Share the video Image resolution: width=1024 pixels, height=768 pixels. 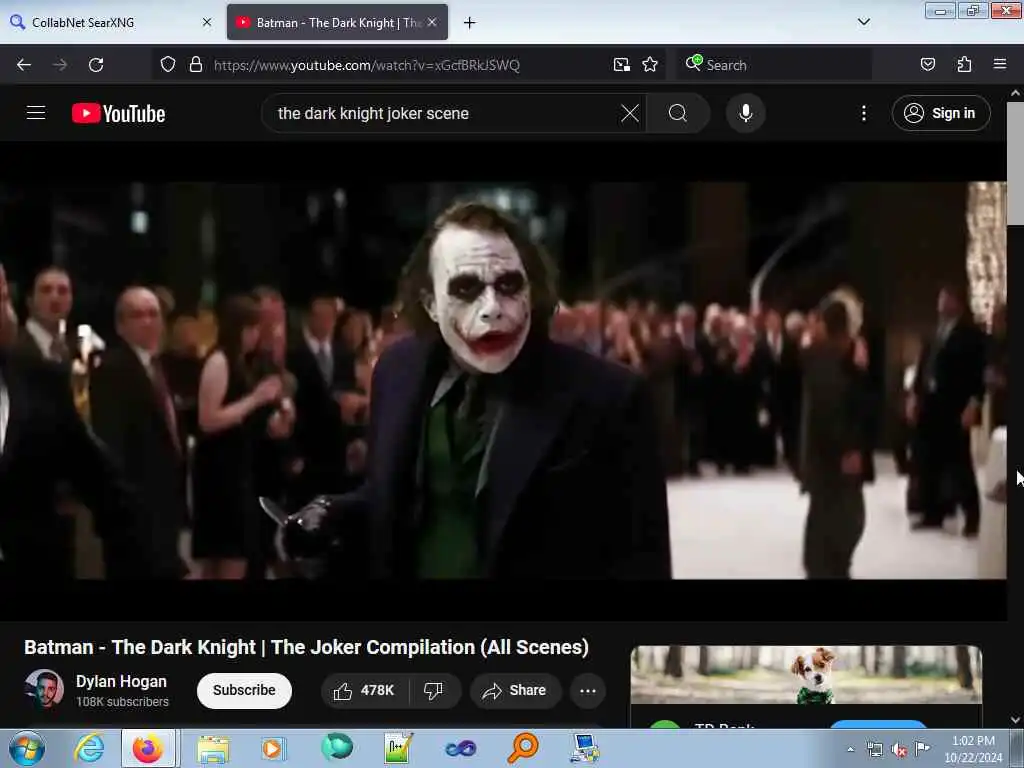pos(515,690)
